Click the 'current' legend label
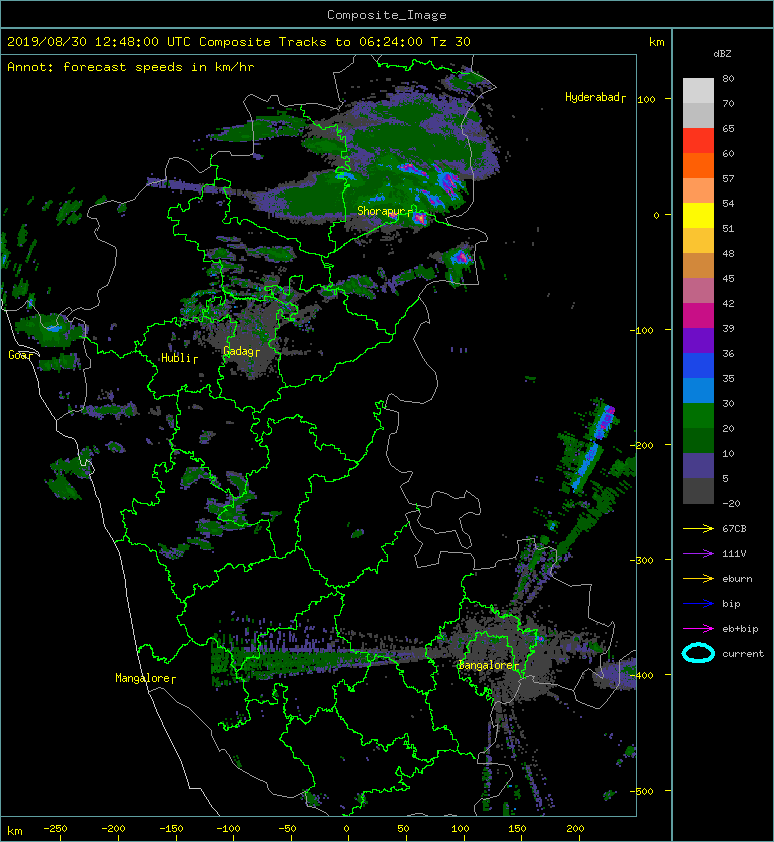774x842 pixels. (x=743, y=654)
